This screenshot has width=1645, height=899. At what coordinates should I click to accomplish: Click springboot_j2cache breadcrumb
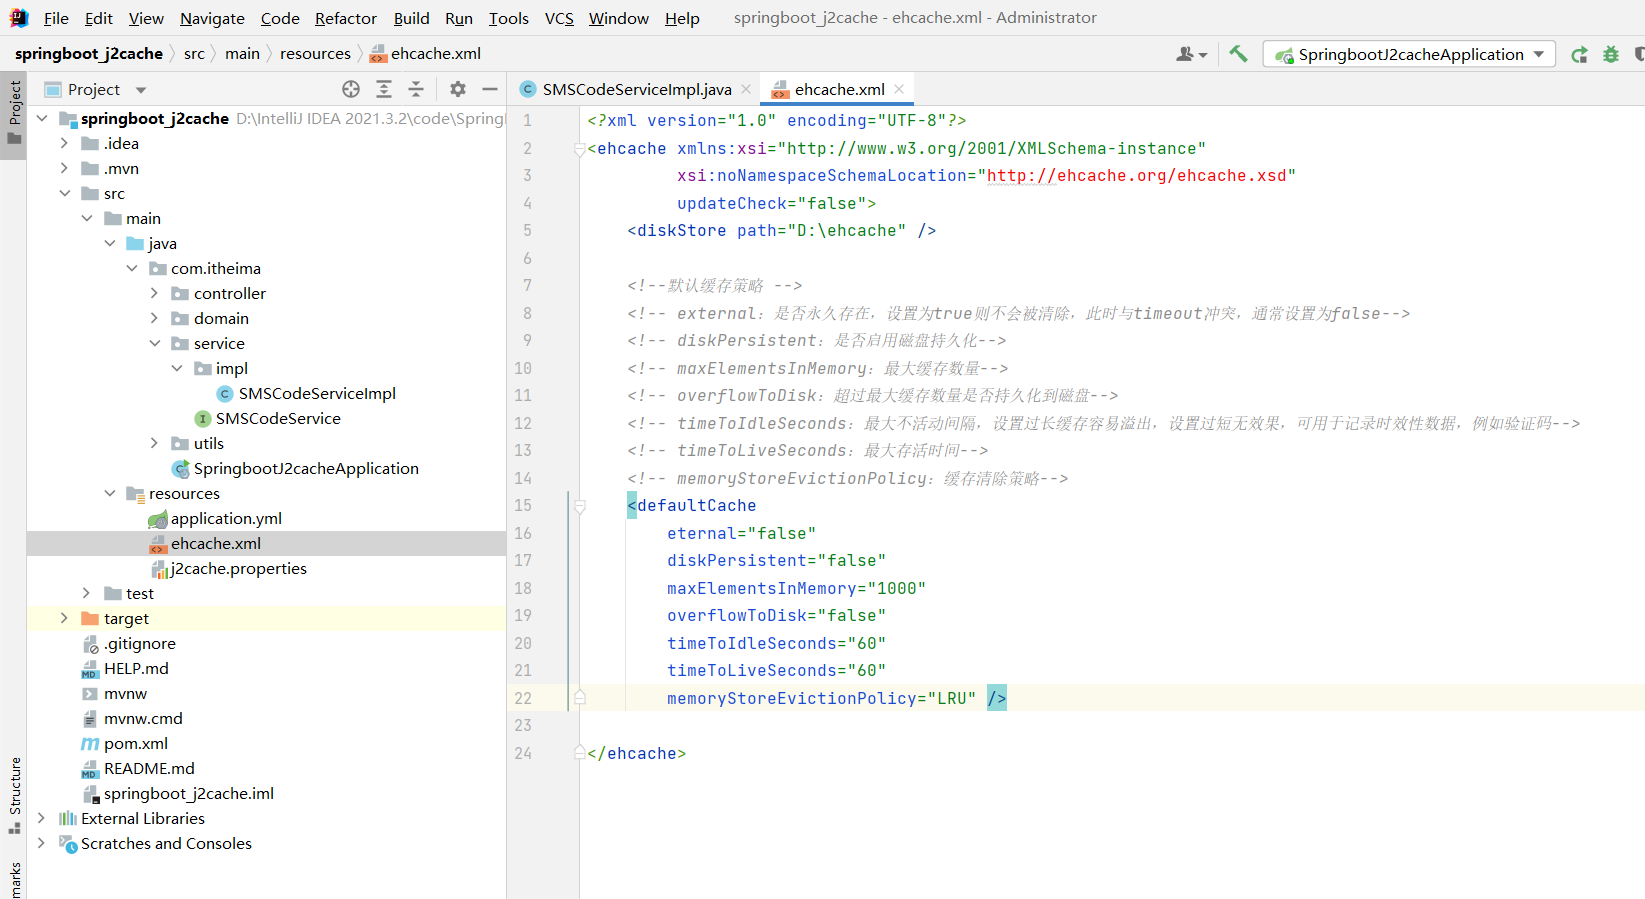89,53
